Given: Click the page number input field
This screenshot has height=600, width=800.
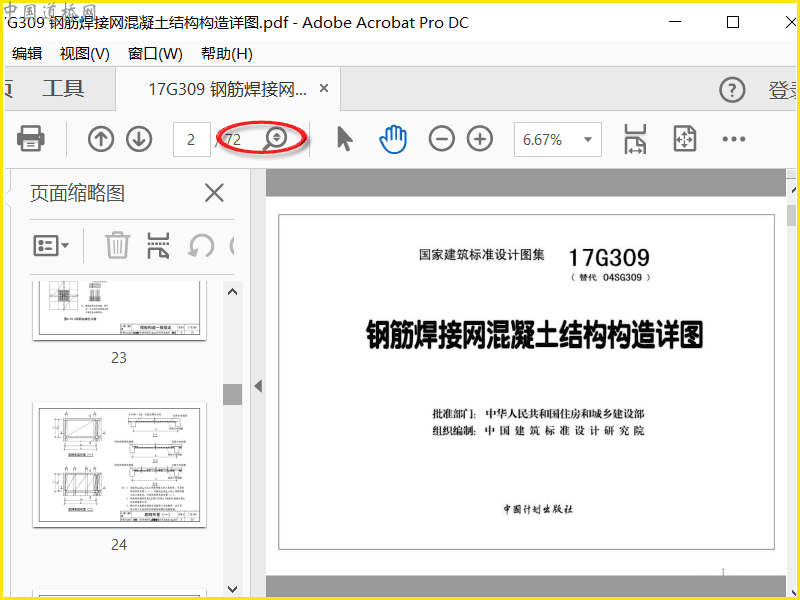Looking at the screenshot, I should [191, 139].
